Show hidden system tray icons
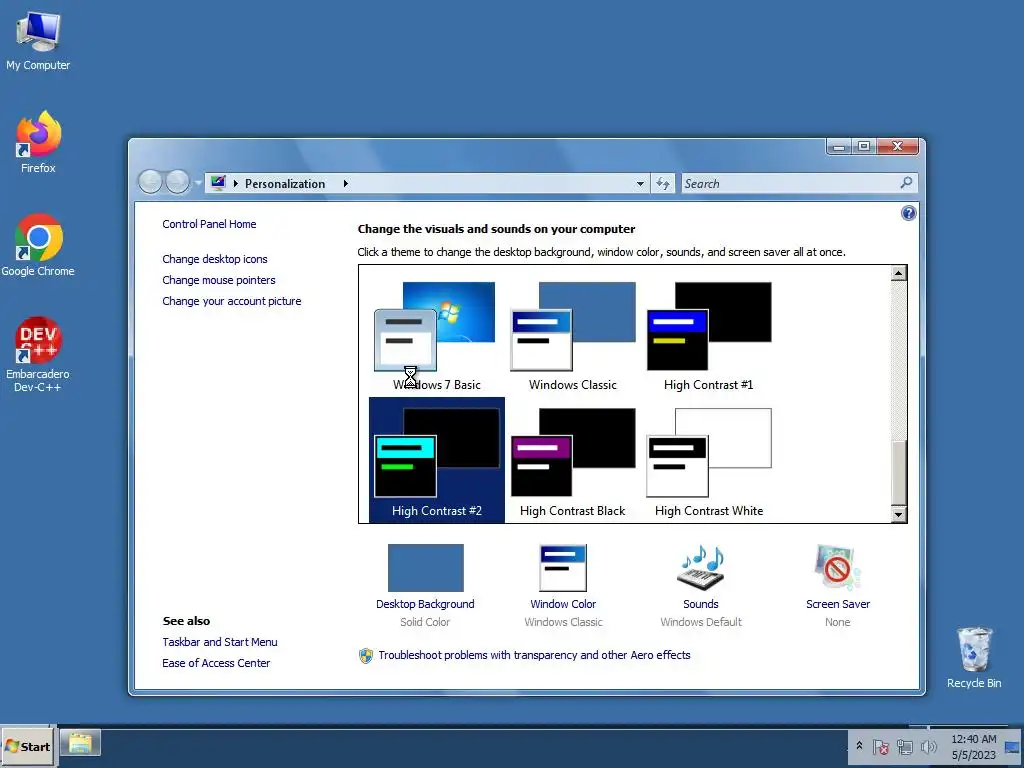Screen dimensions: 1024x768 tap(859, 746)
